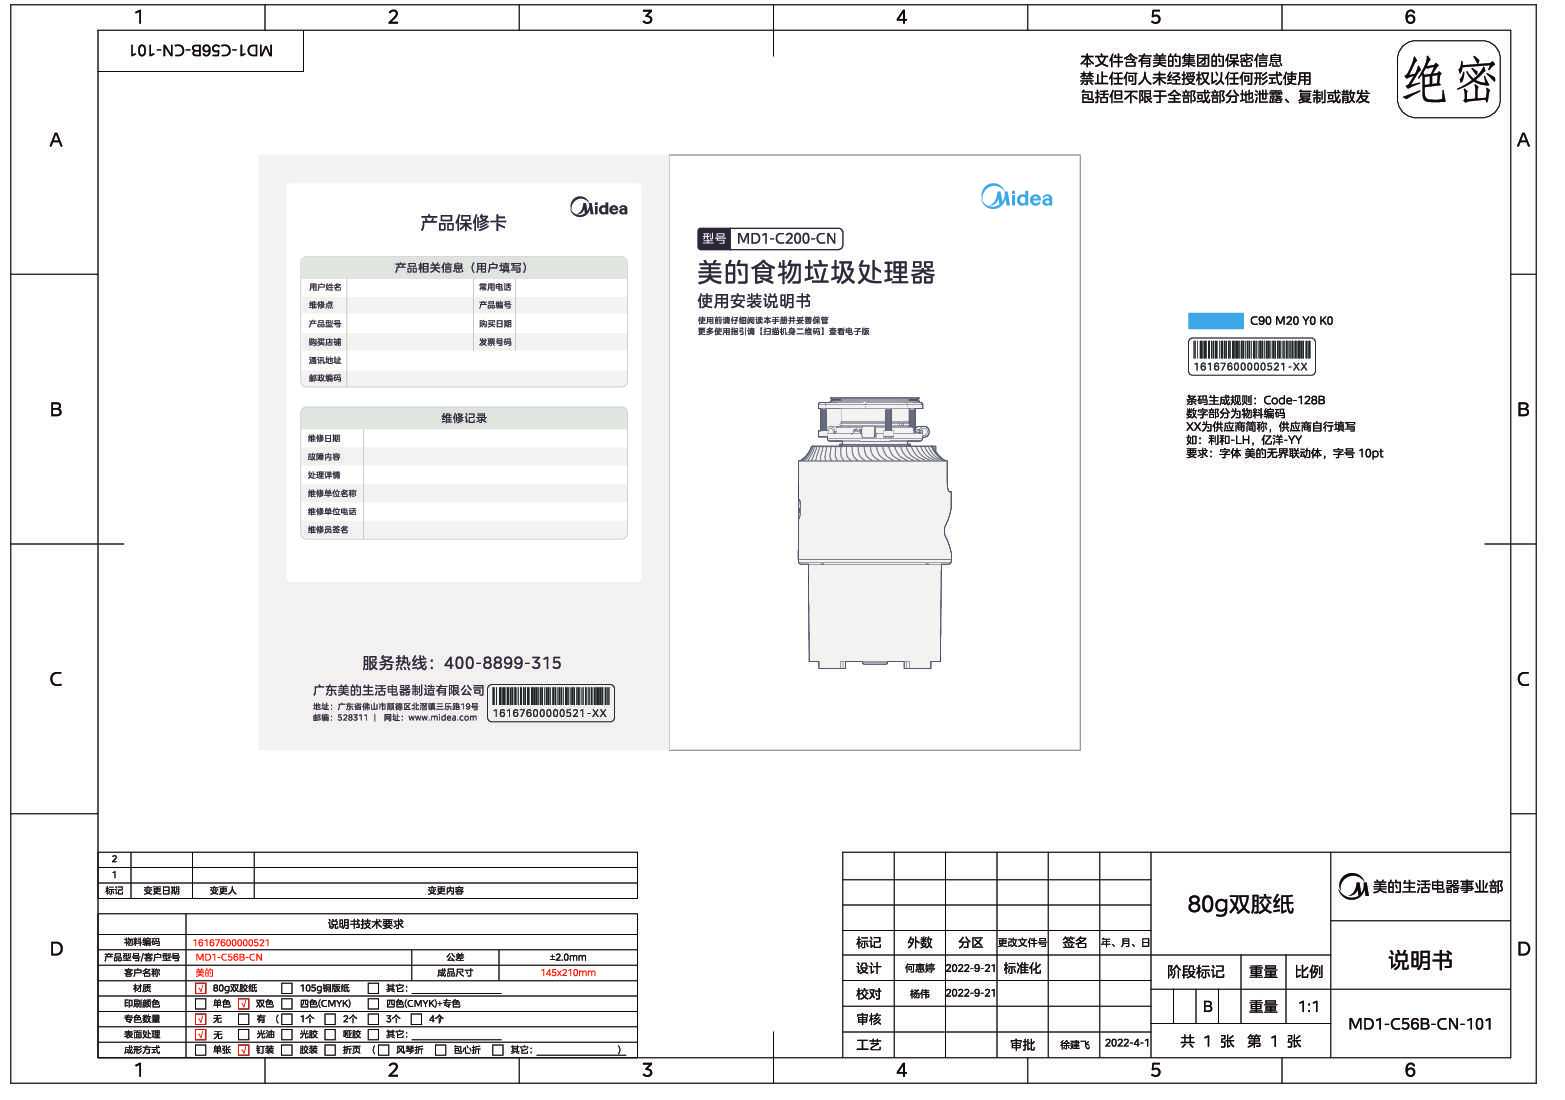Screen dimensions: 1565x1100
Task: Click the '变更日期' column header
Action: pyautogui.click(x=161, y=891)
